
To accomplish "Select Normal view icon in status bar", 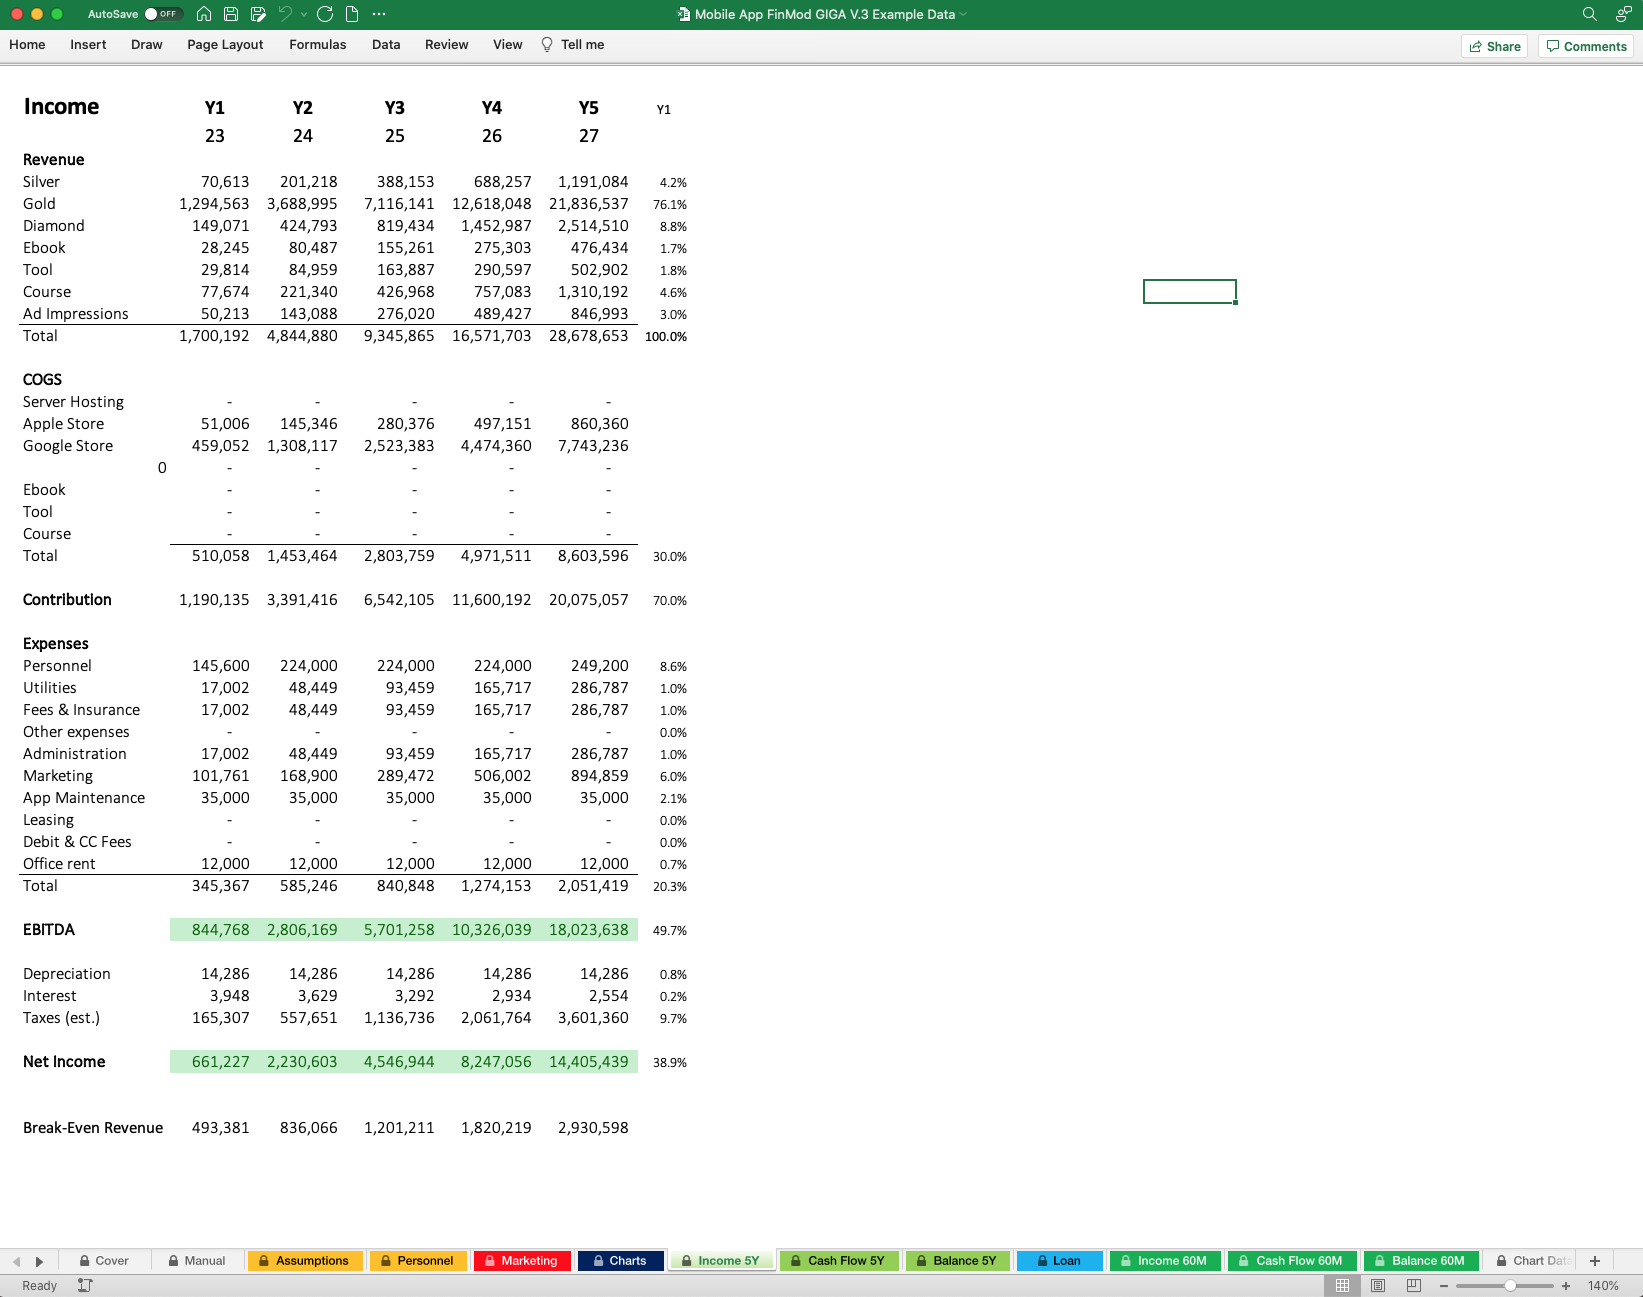I will (1343, 1285).
